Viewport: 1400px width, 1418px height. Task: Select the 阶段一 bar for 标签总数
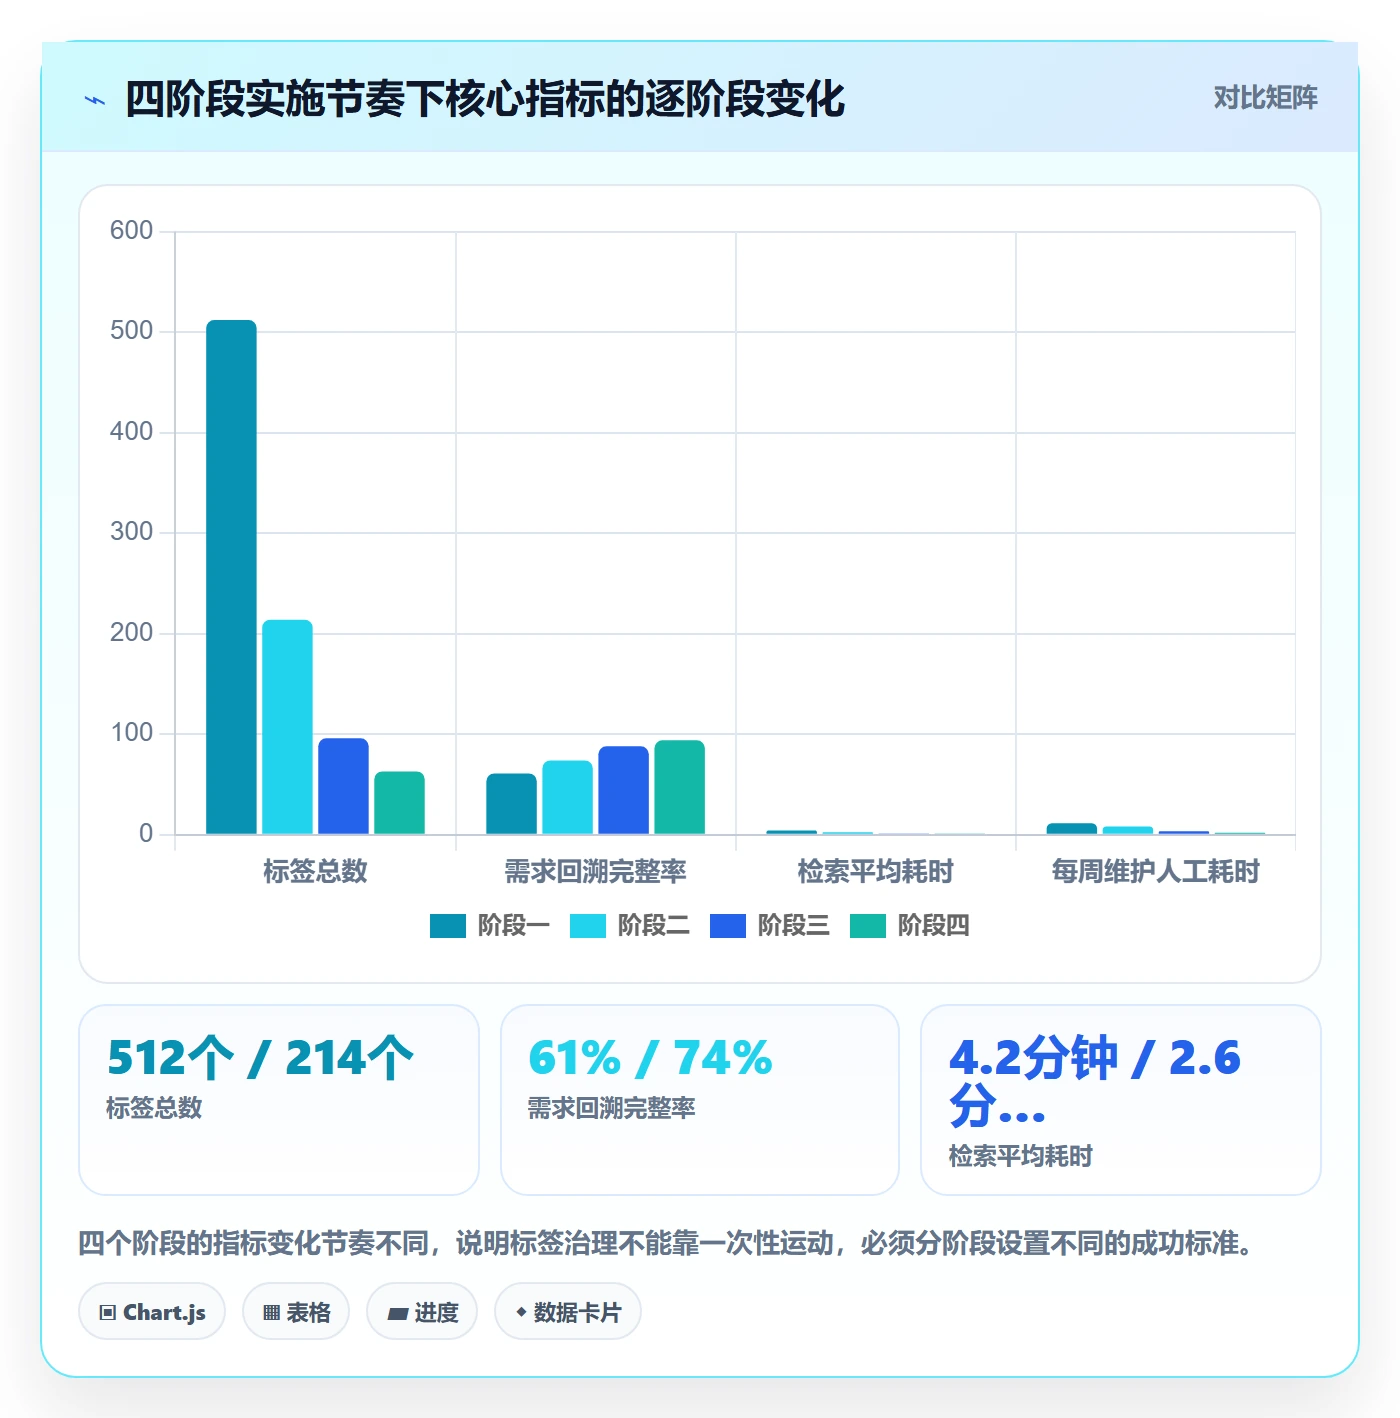231,577
